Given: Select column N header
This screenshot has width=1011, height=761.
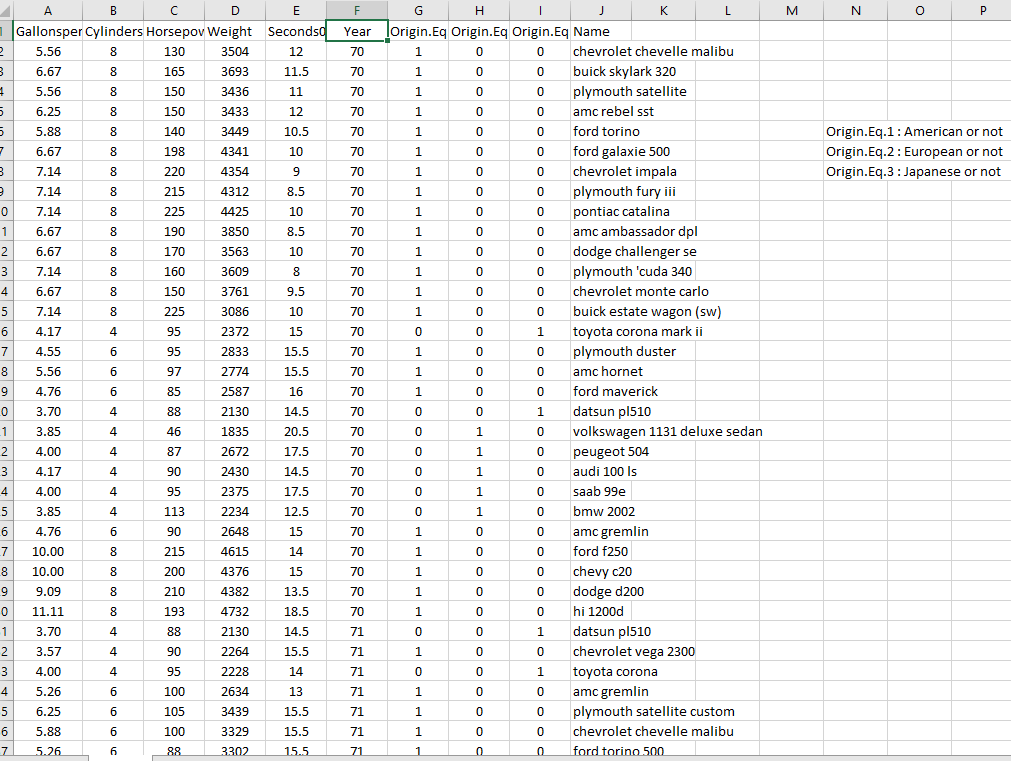Looking at the screenshot, I should pos(855,11).
